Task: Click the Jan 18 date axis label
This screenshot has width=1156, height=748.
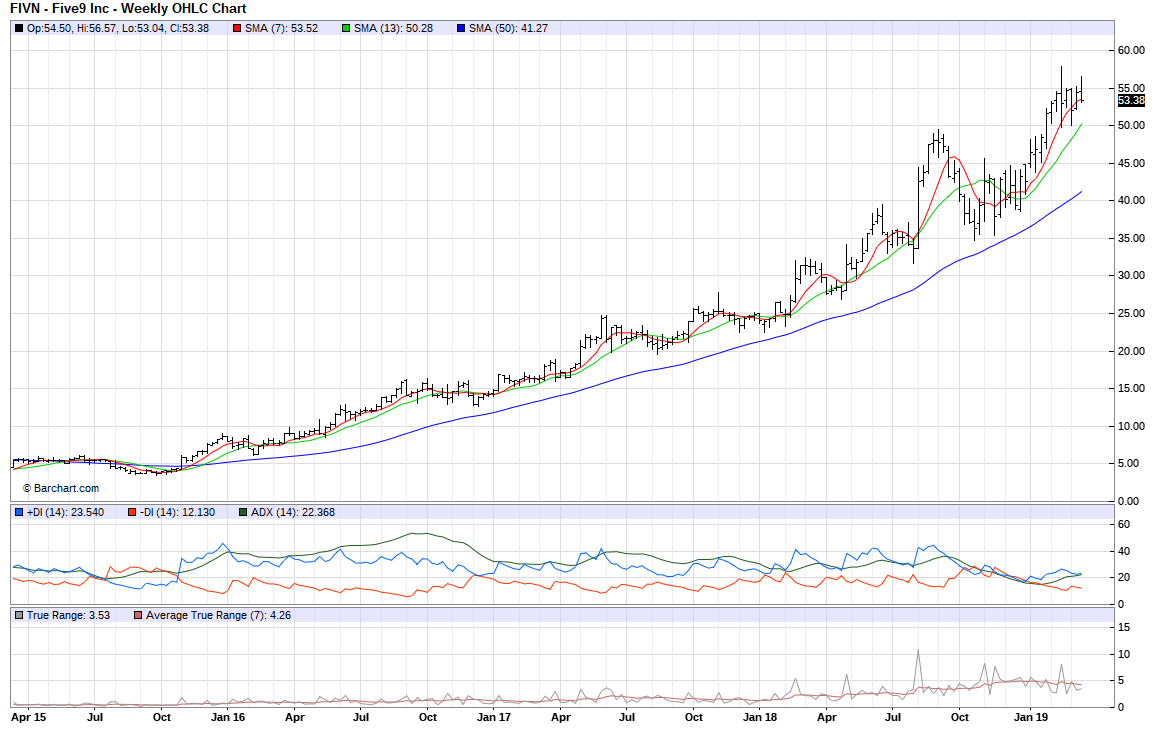Action: [761, 717]
